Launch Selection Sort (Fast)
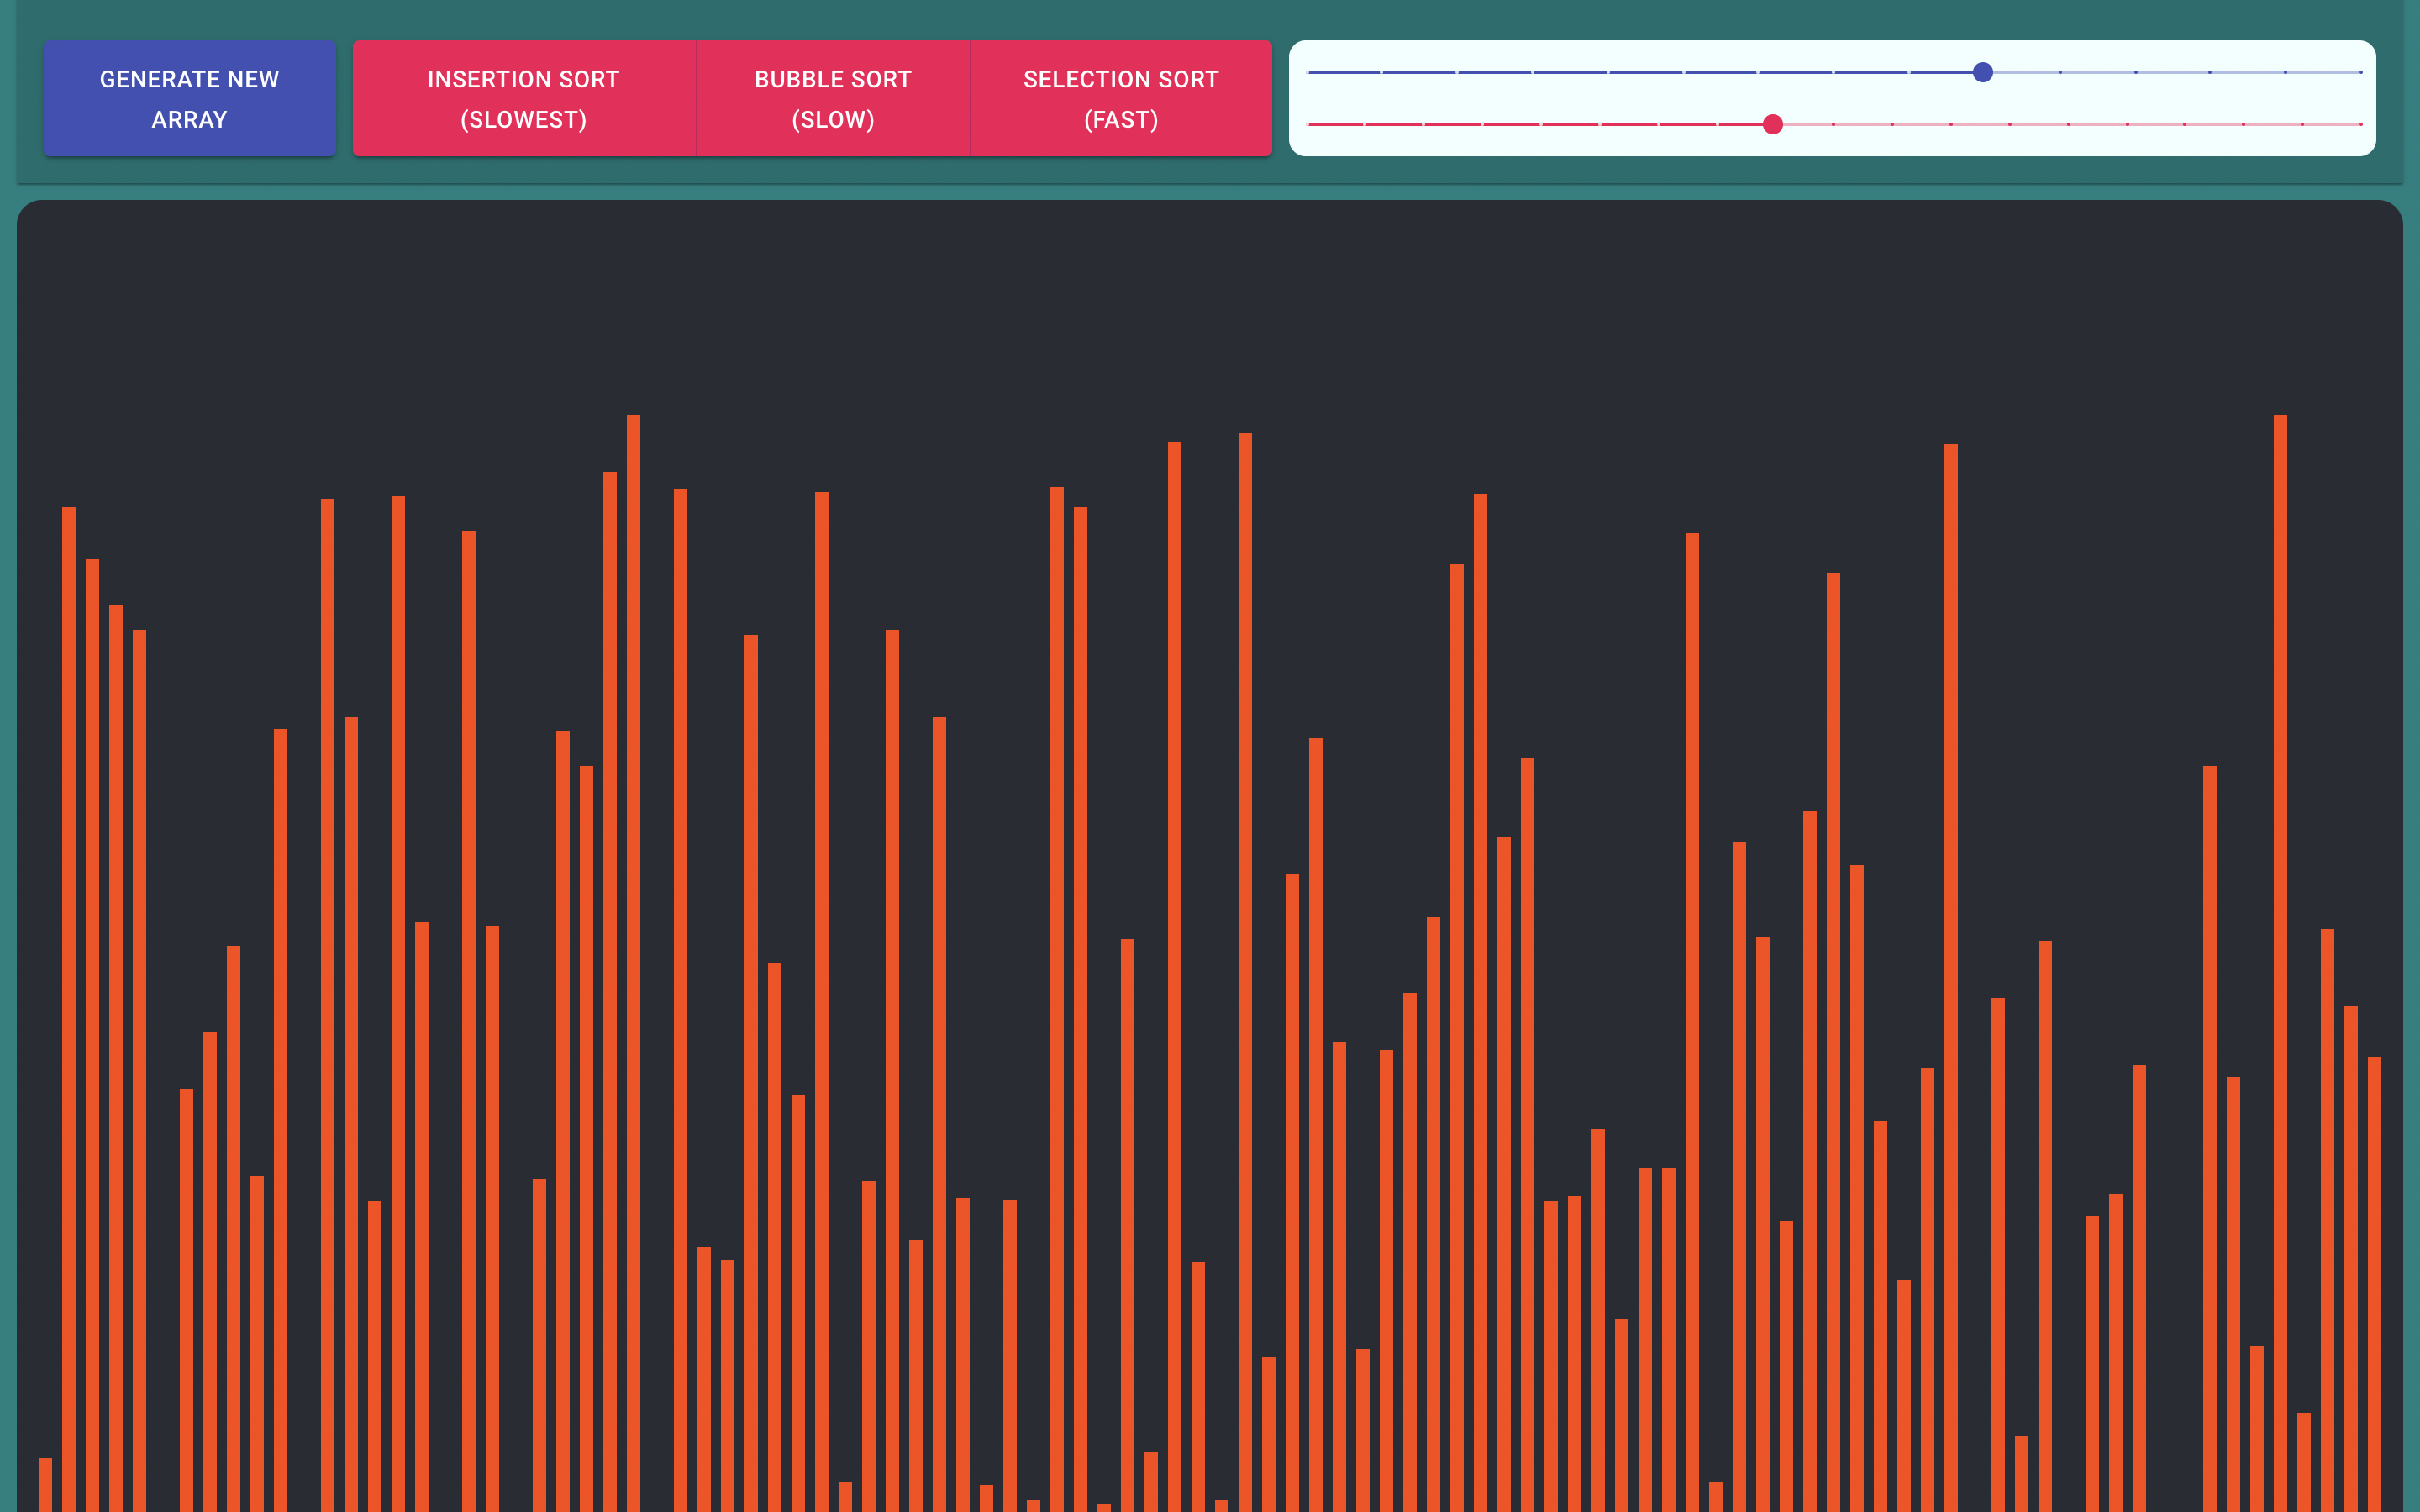 (x=1120, y=98)
